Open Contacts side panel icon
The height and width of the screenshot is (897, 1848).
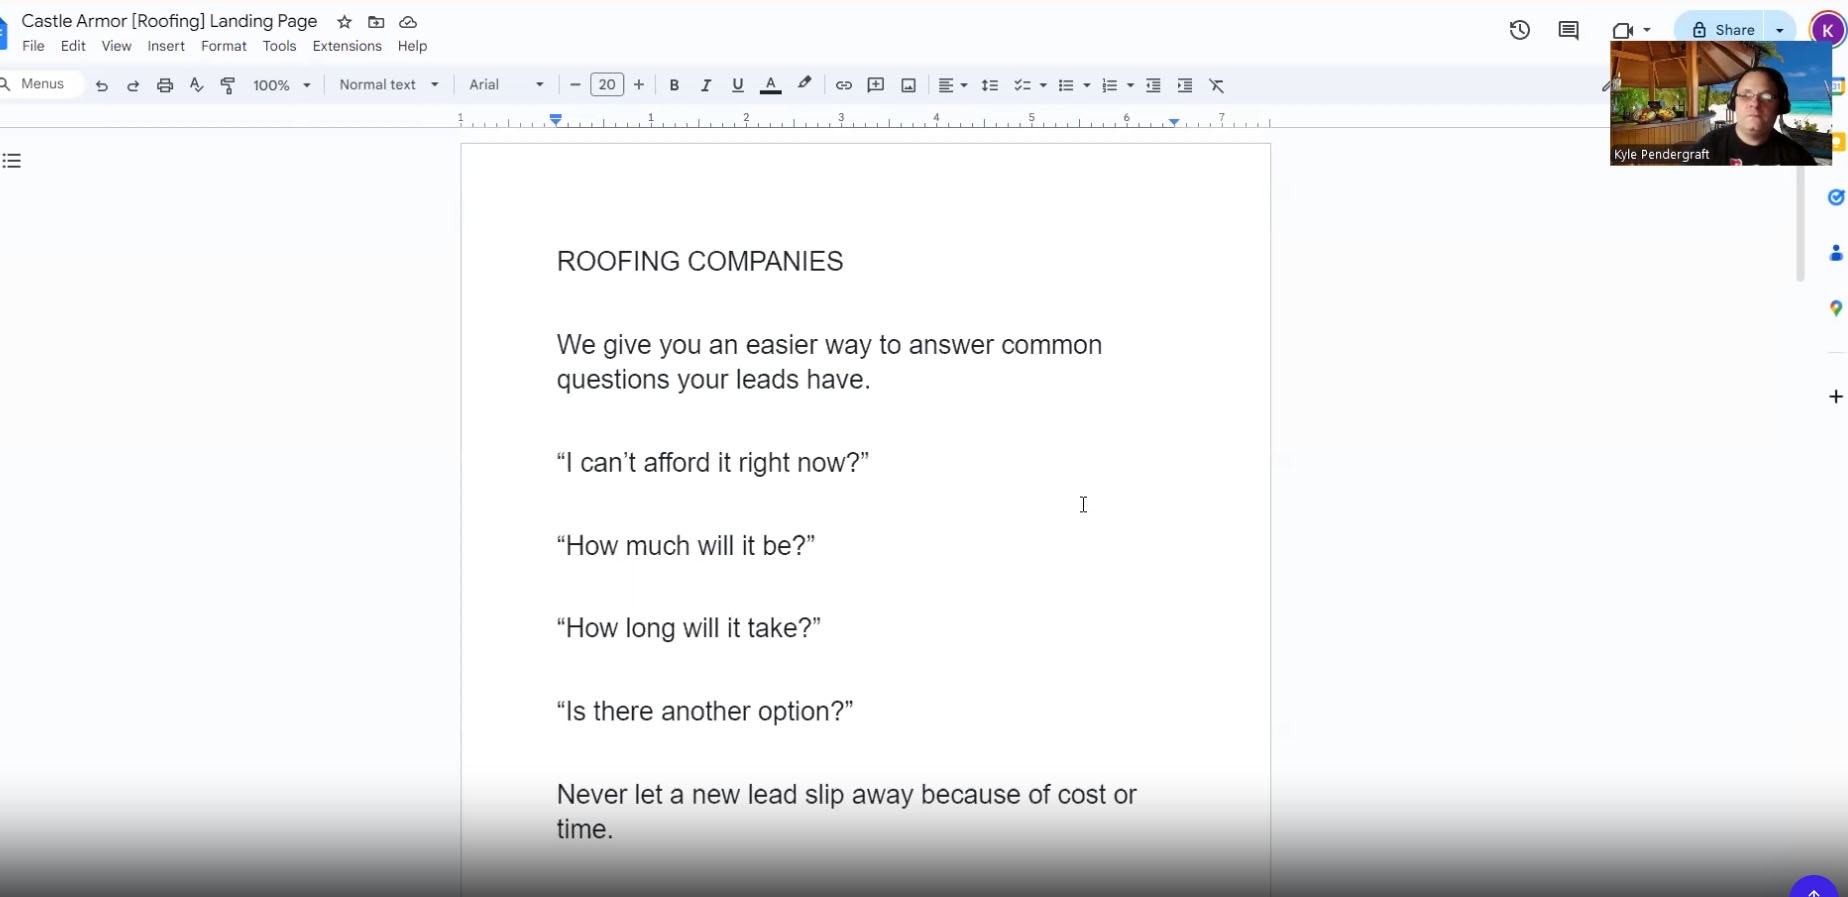1836,253
